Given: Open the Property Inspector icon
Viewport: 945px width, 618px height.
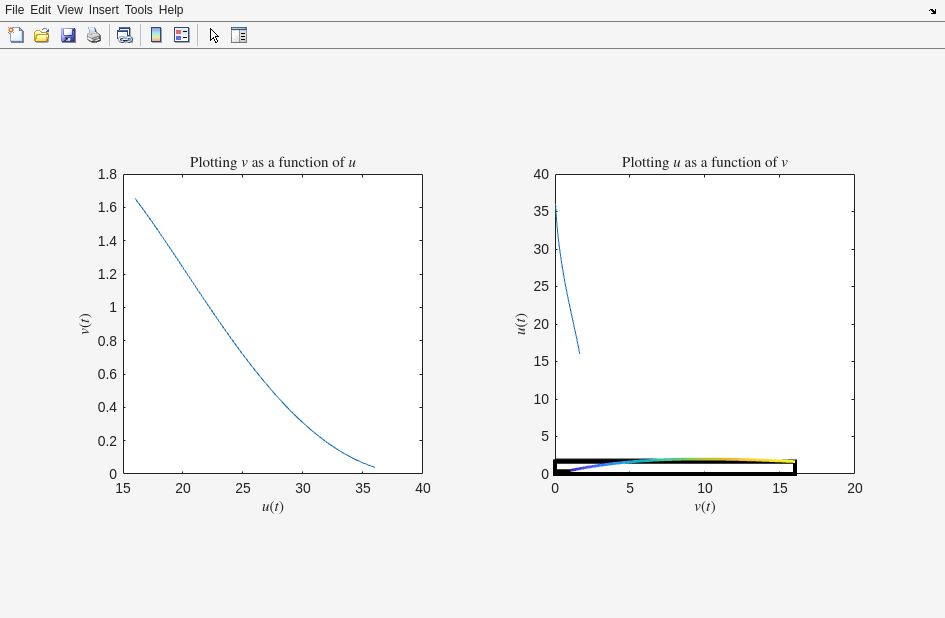Looking at the screenshot, I should click(239, 35).
